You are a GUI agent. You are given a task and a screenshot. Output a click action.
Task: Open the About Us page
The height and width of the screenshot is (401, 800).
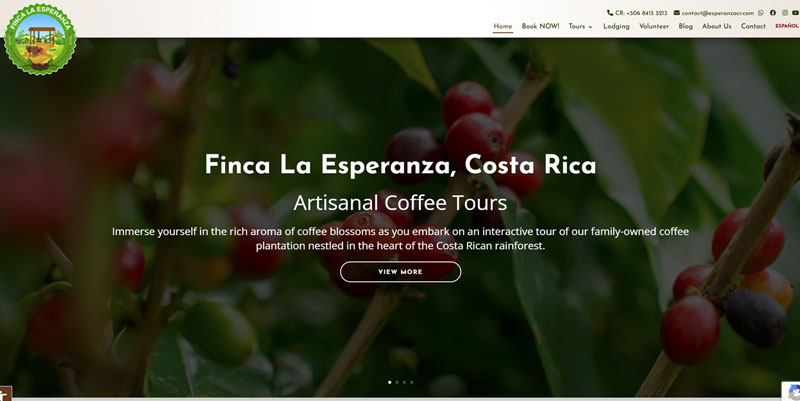click(716, 26)
